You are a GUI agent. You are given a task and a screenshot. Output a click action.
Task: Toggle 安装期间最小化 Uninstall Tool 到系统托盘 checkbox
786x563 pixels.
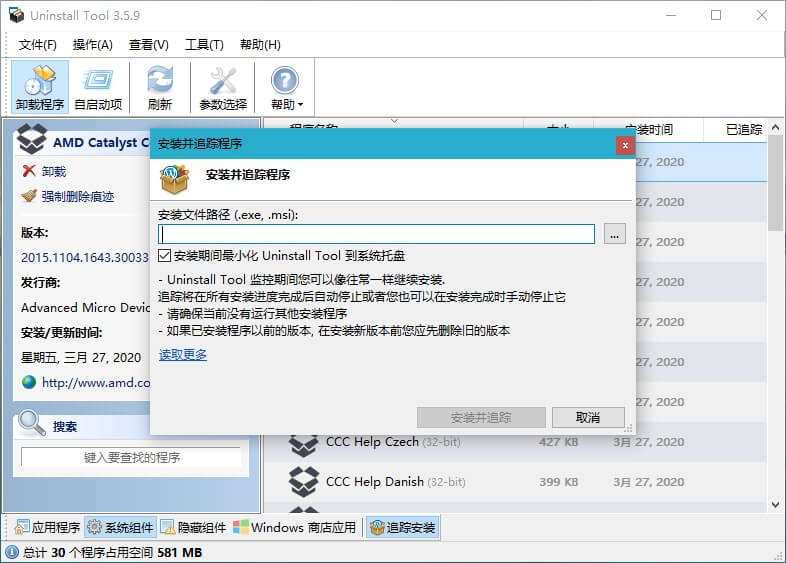click(164, 256)
